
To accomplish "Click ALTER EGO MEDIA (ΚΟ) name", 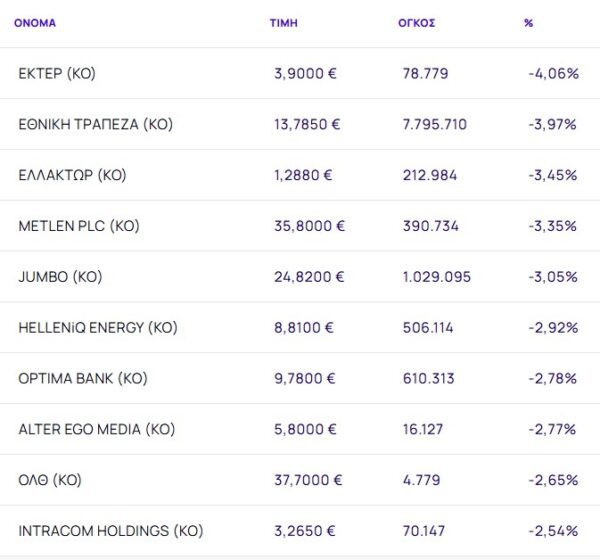I will click(97, 429).
